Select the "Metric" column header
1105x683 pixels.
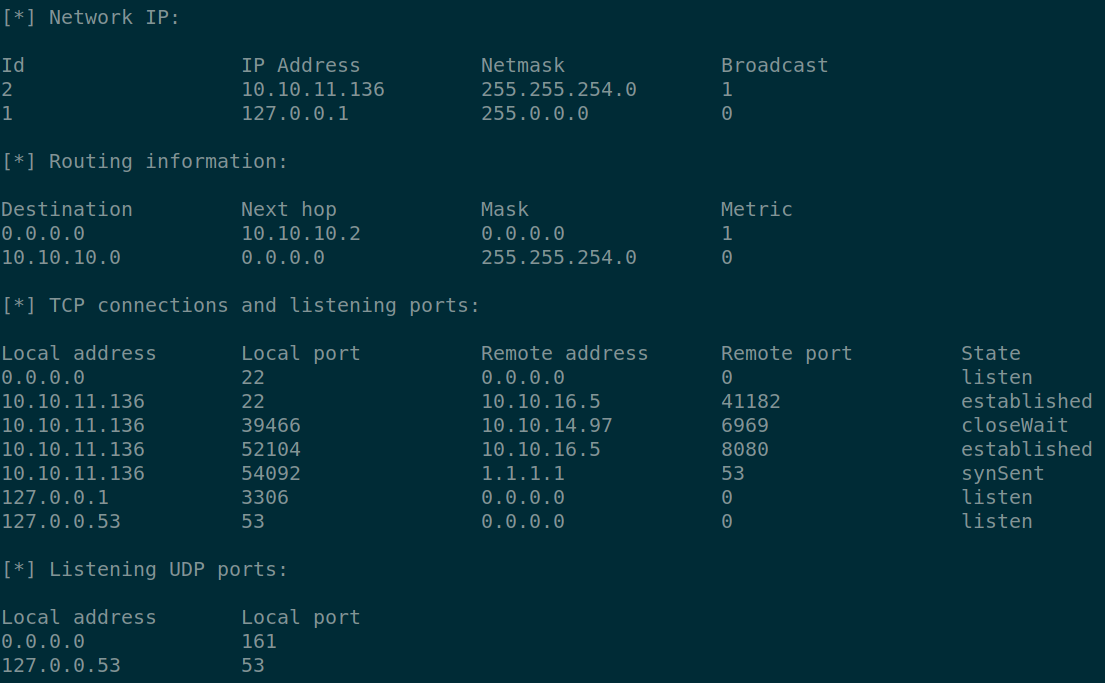pyautogui.click(x=756, y=209)
